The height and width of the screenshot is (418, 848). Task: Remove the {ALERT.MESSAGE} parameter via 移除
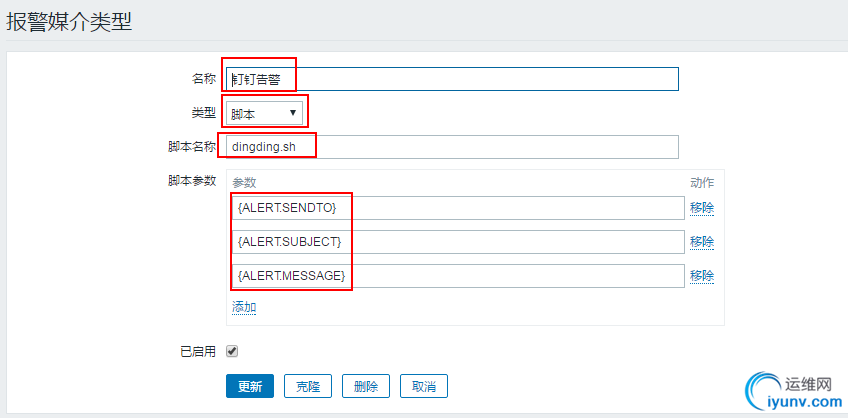(702, 276)
